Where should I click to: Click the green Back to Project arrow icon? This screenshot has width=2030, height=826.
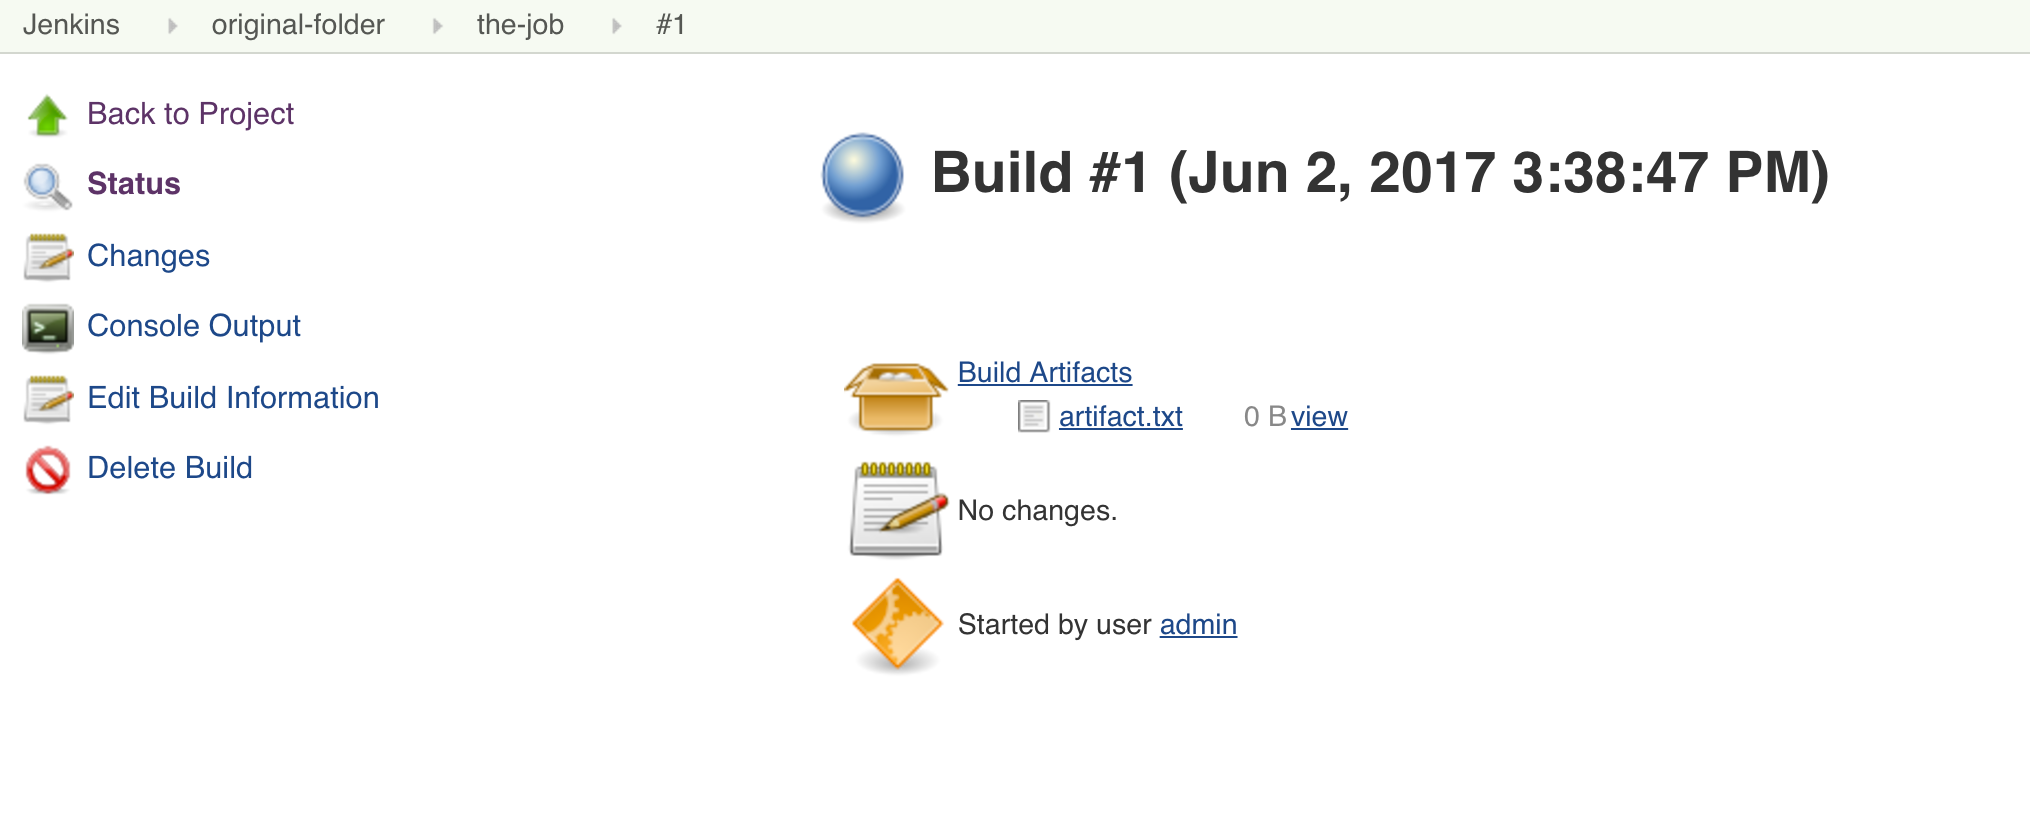coord(47,115)
